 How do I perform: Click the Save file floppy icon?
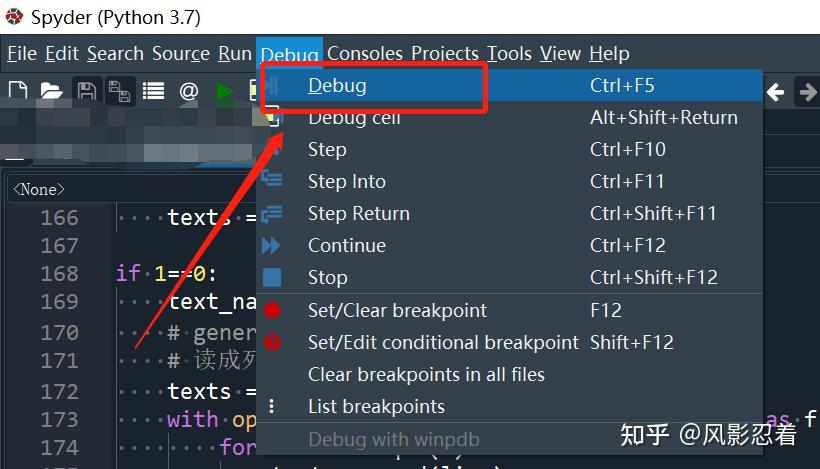point(86,92)
